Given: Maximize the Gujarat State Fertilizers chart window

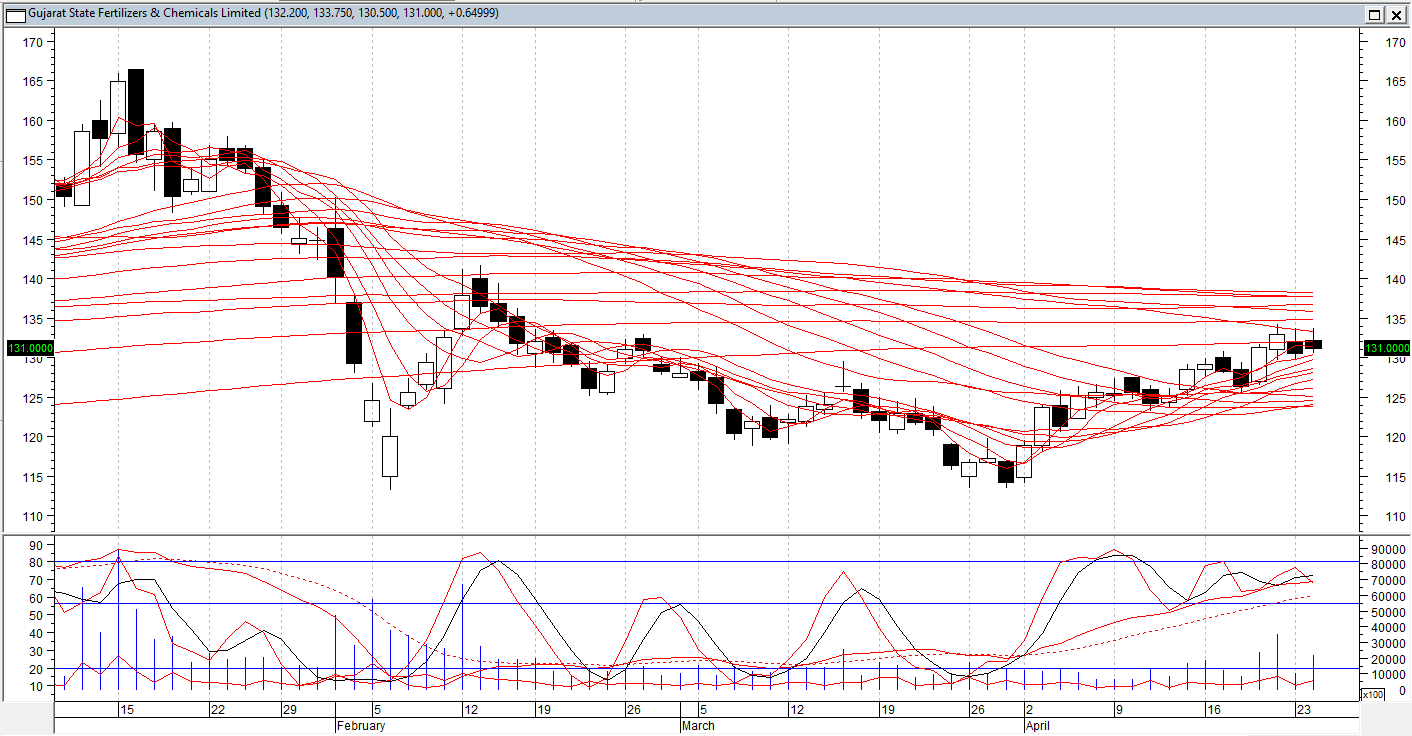Looking at the screenshot, I should (1374, 14).
